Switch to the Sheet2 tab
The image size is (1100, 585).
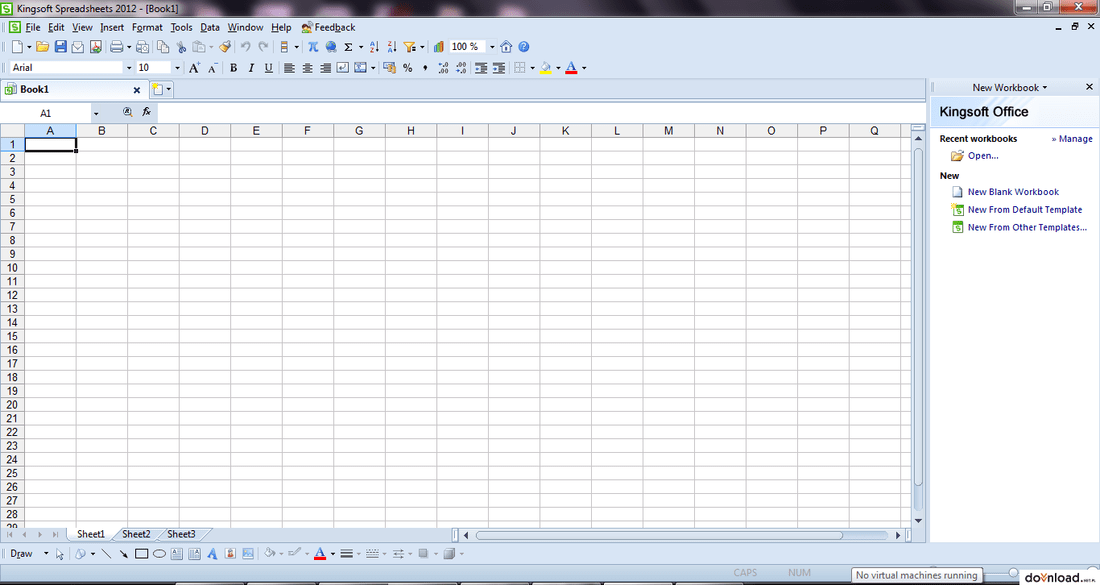click(x=136, y=534)
